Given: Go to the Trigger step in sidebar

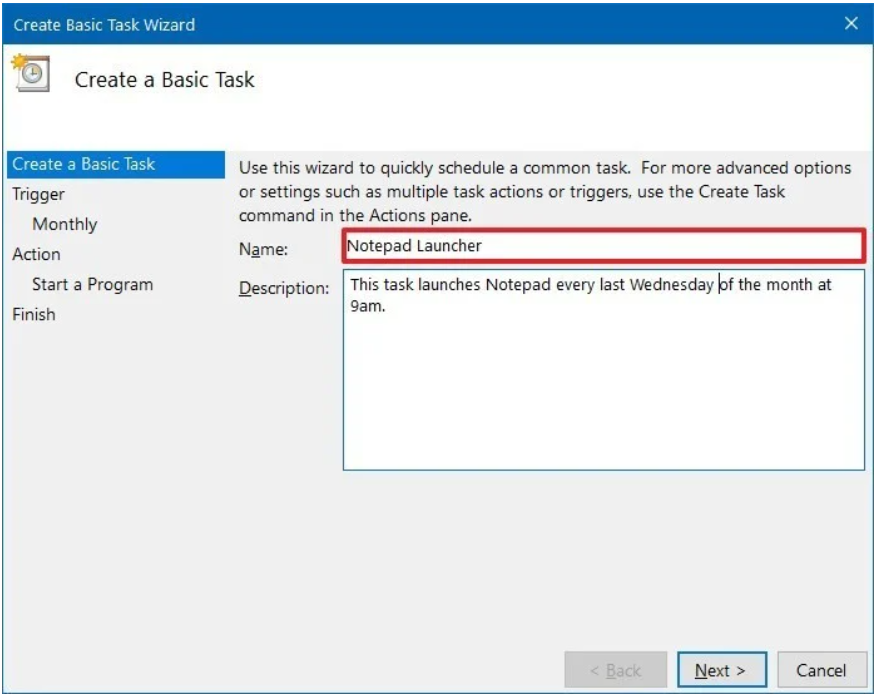Looking at the screenshot, I should coord(38,194).
